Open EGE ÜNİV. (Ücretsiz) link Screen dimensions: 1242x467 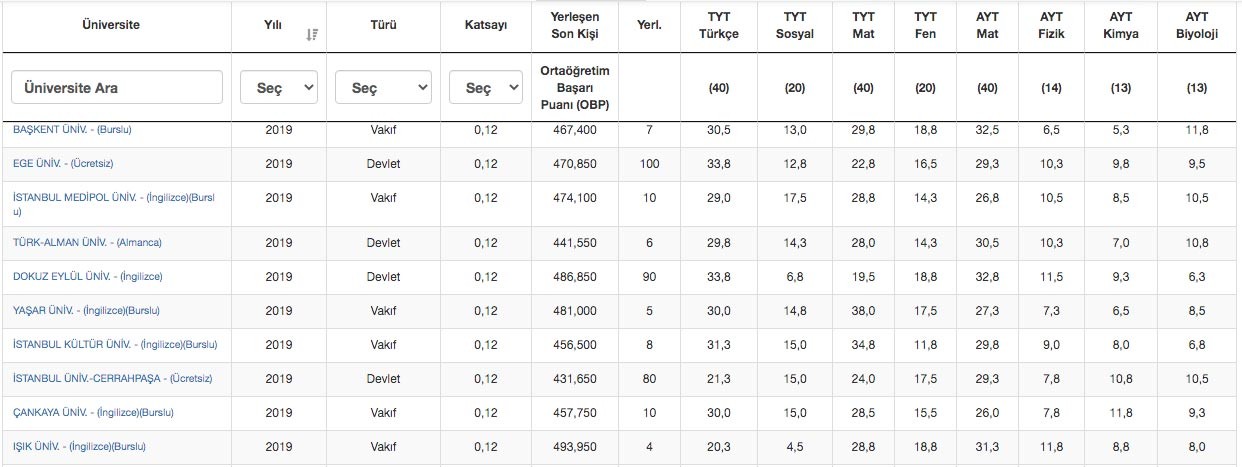point(70,163)
